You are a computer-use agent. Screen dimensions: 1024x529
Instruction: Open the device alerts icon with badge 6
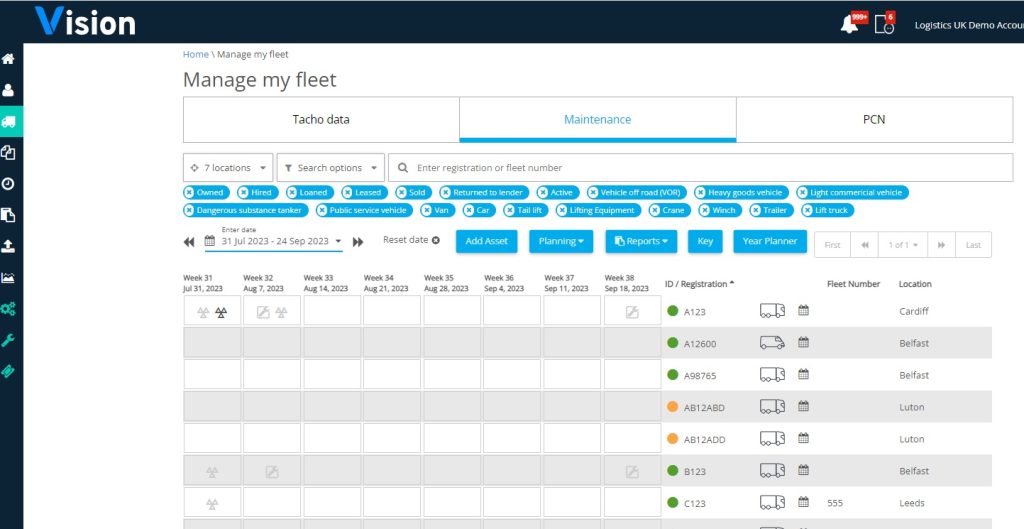click(884, 25)
